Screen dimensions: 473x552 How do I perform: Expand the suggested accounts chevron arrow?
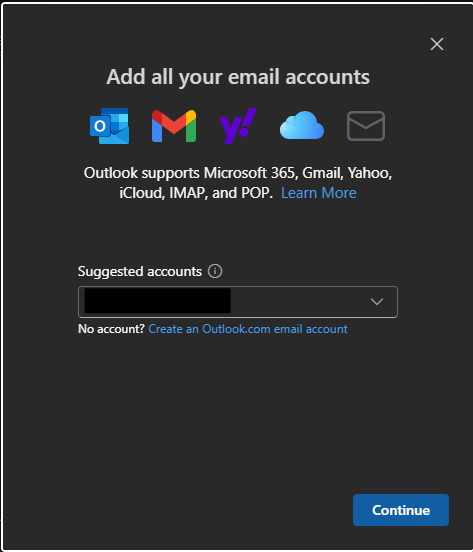point(377,302)
